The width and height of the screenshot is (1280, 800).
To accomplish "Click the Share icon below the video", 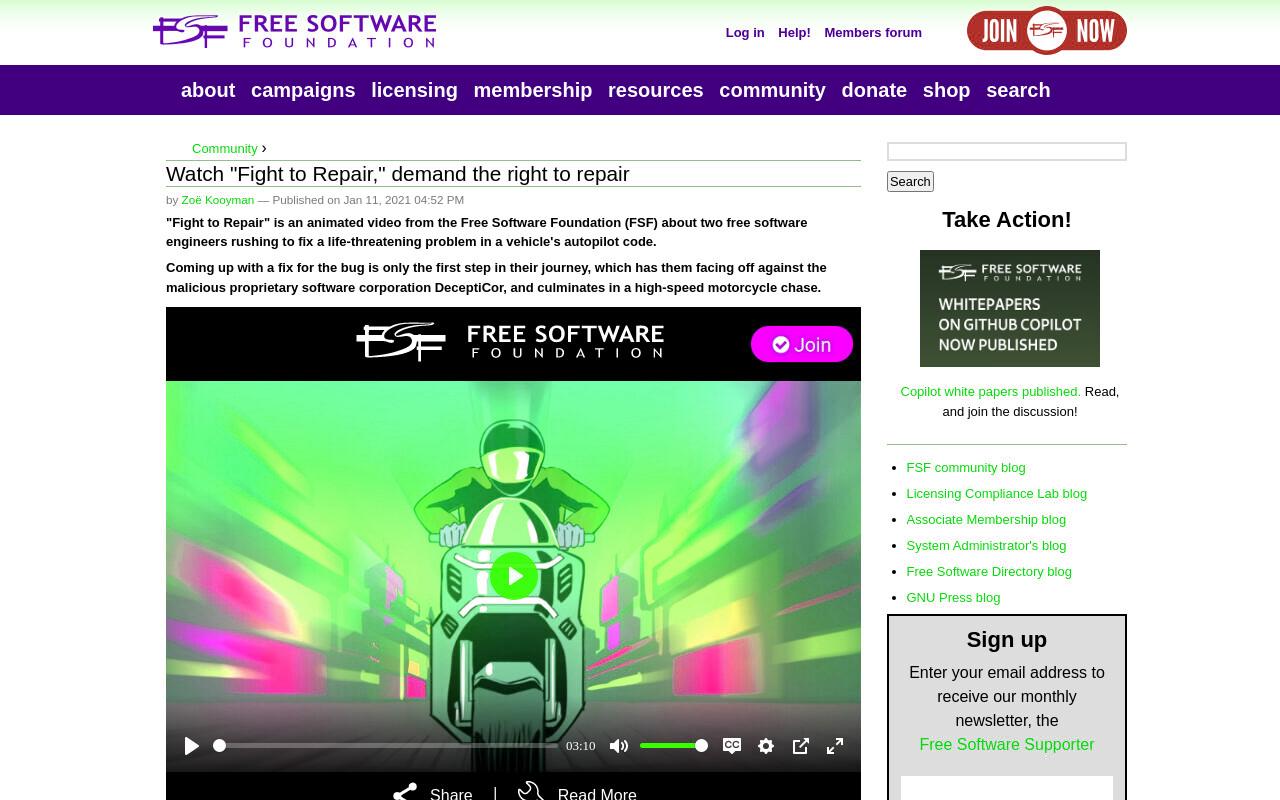I will coord(405,793).
